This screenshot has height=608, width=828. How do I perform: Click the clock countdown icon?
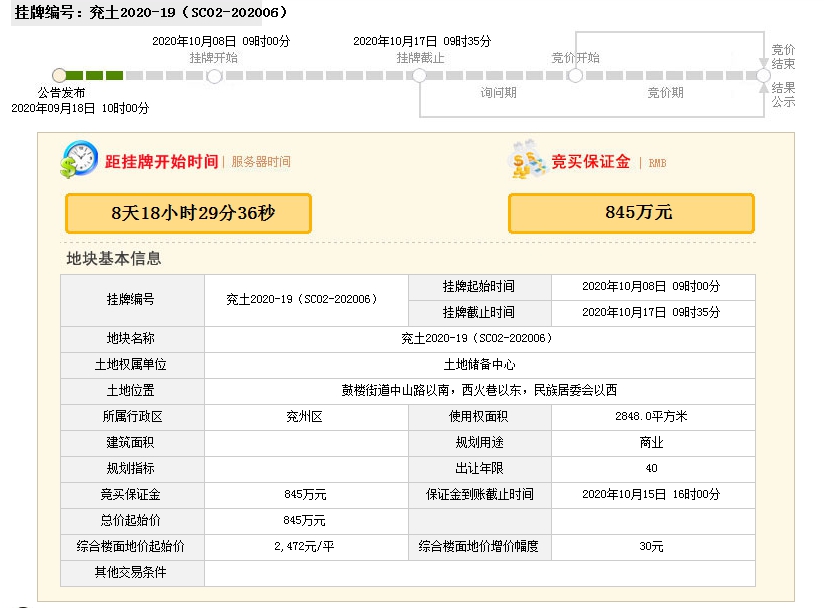coord(79,160)
